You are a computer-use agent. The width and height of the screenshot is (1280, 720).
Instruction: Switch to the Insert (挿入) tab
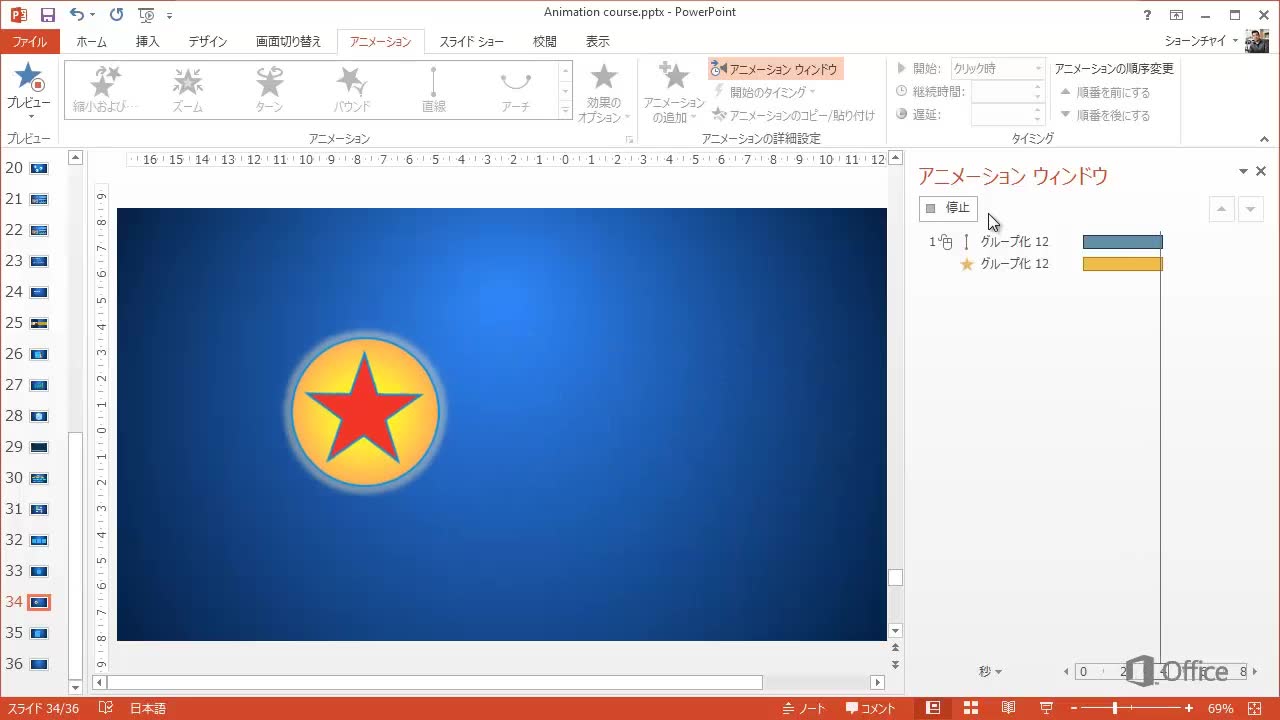tap(148, 42)
